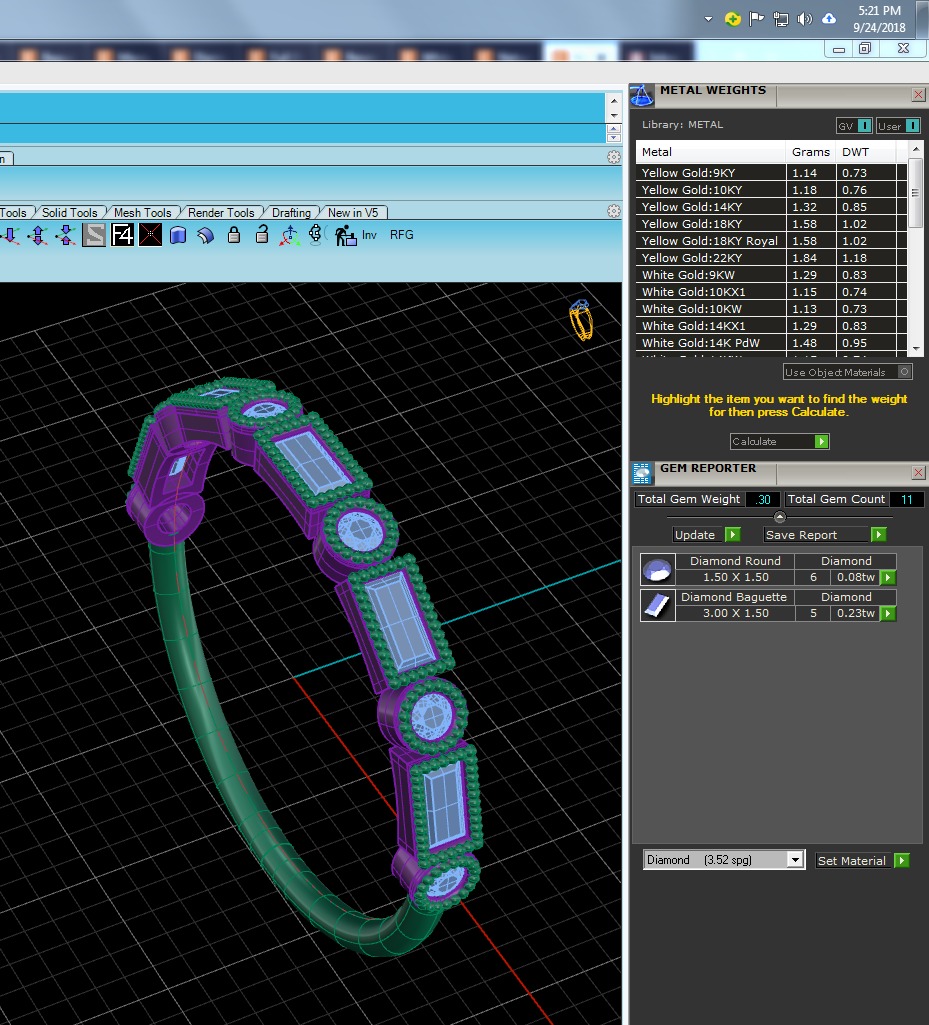Screen dimensions: 929x1025
Task: Click the curved blue surface icon
Action: pyautogui.click(x=205, y=235)
